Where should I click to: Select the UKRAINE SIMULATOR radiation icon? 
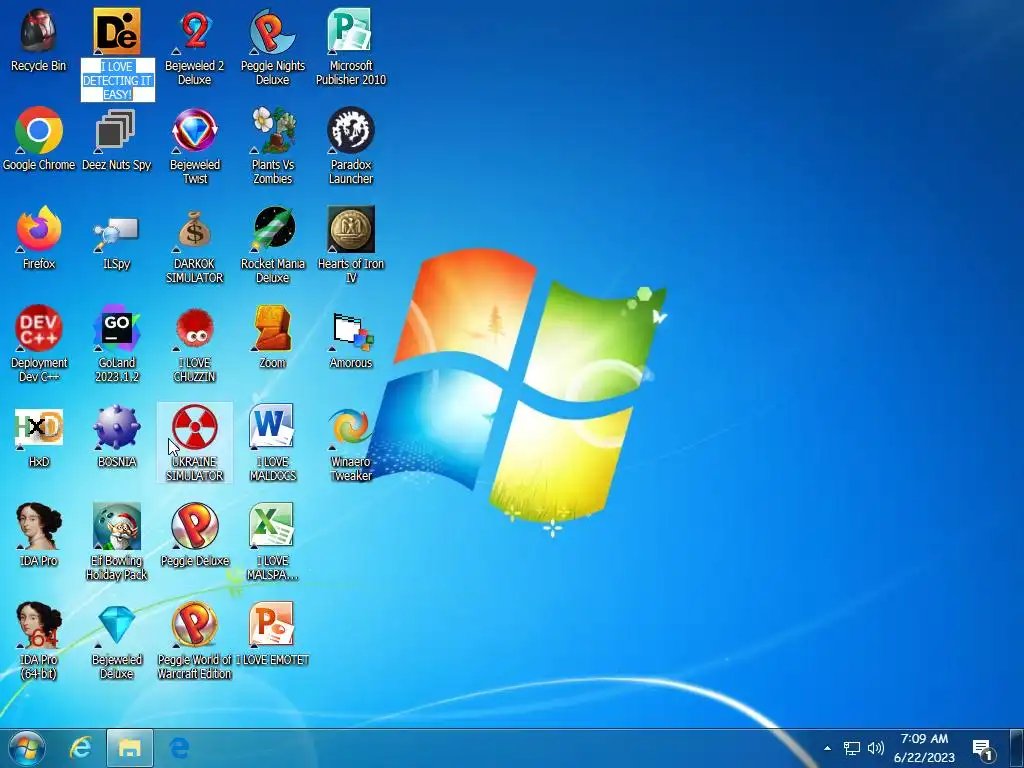coord(195,427)
